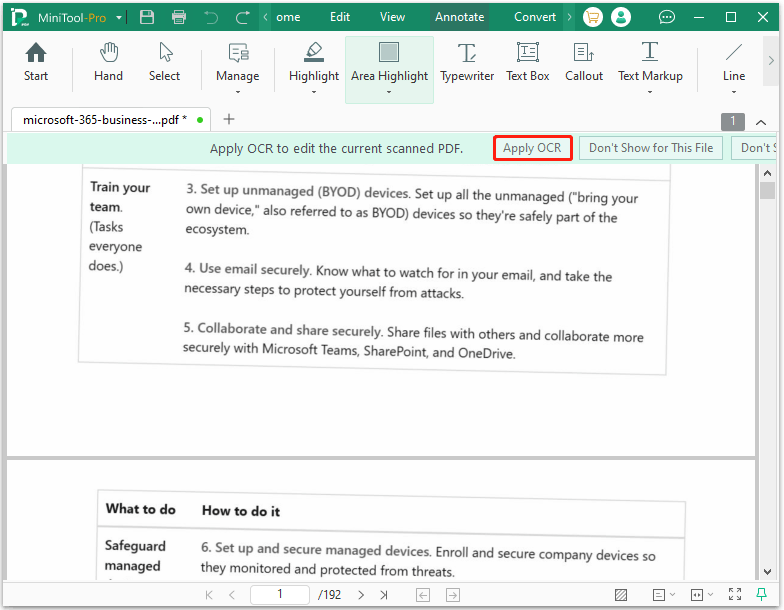Expand MiniTool-Pro application menu arrow

point(119,18)
